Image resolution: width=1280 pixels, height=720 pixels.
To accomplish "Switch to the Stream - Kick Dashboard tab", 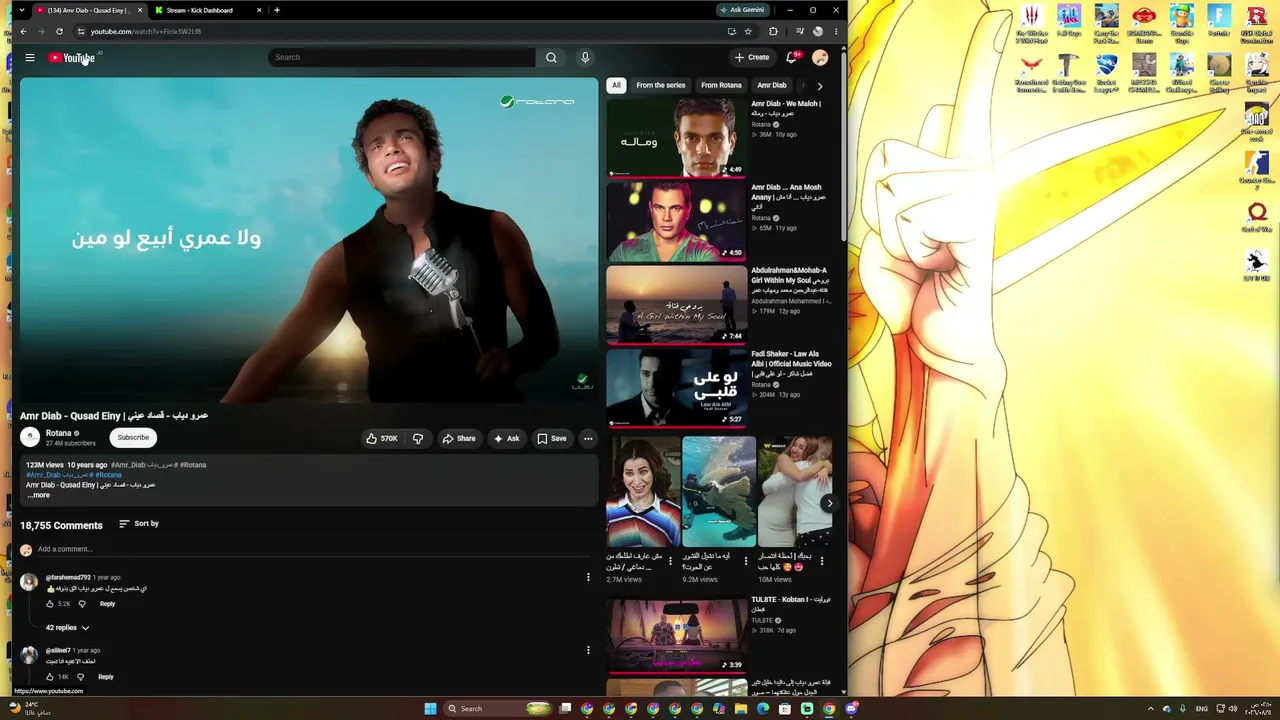I will pyautogui.click(x=206, y=10).
